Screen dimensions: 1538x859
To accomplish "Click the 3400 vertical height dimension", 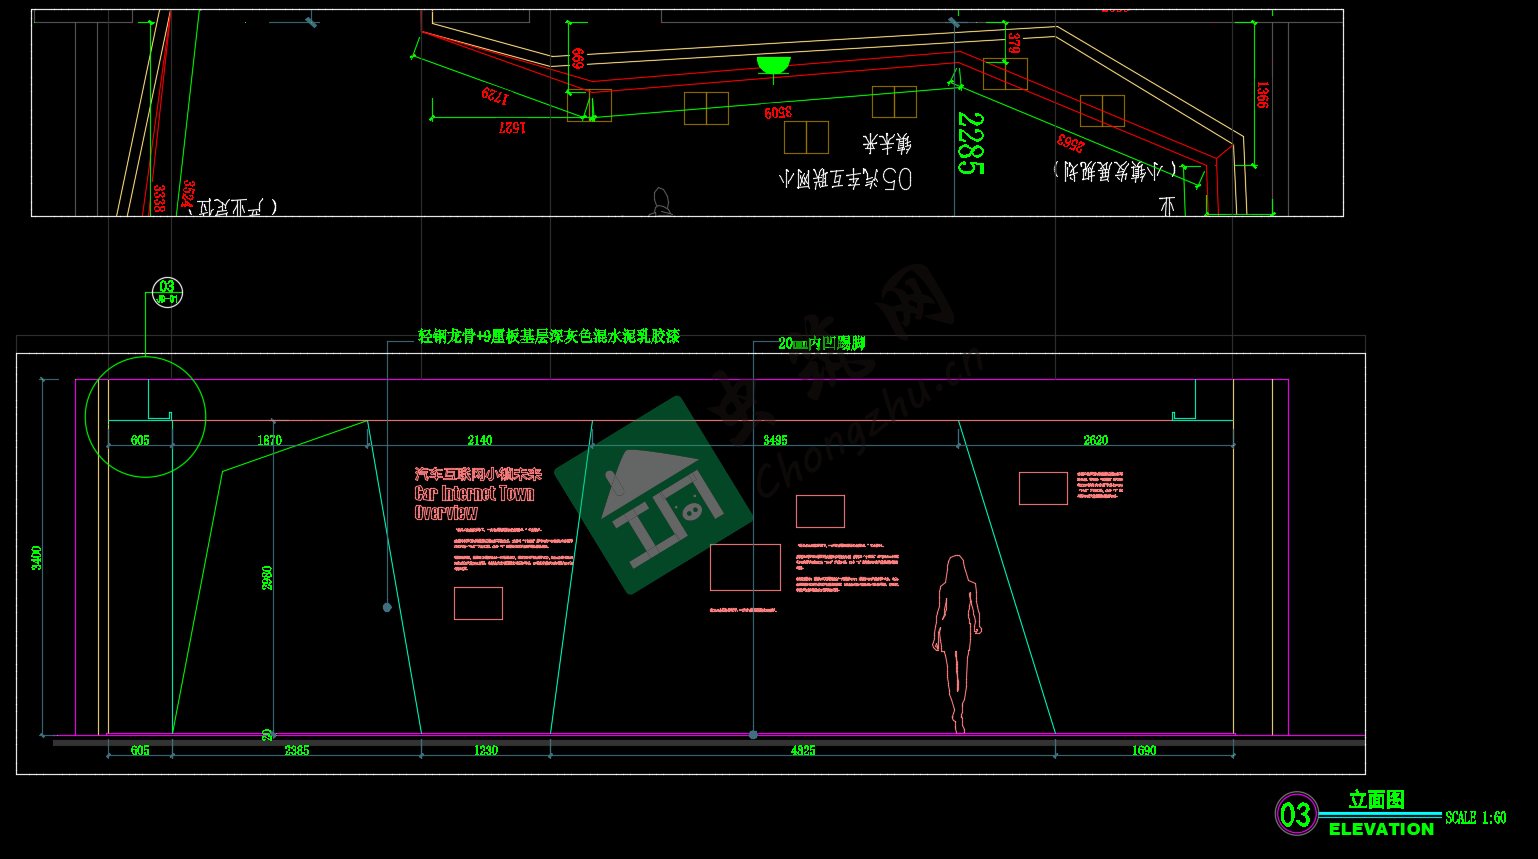I will tap(37, 557).
